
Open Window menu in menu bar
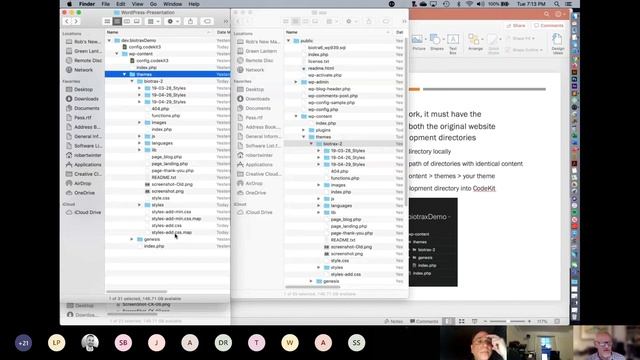(x=173, y=4)
